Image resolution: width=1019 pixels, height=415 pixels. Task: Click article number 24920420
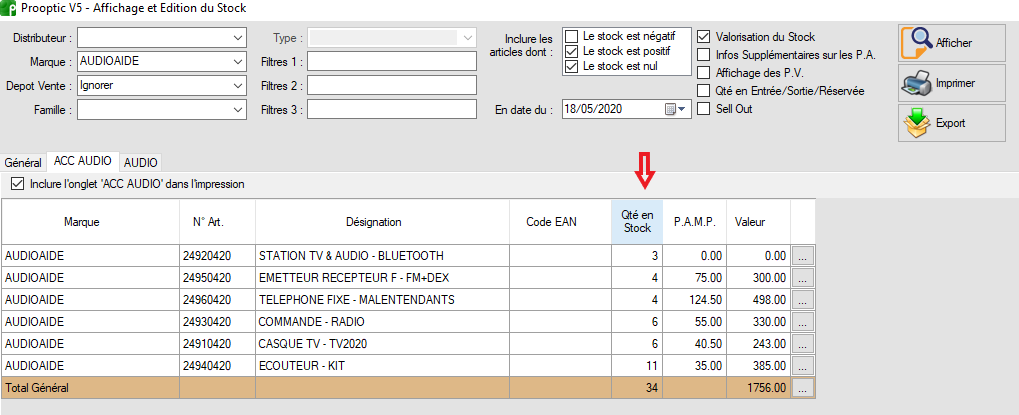(207, 255)
